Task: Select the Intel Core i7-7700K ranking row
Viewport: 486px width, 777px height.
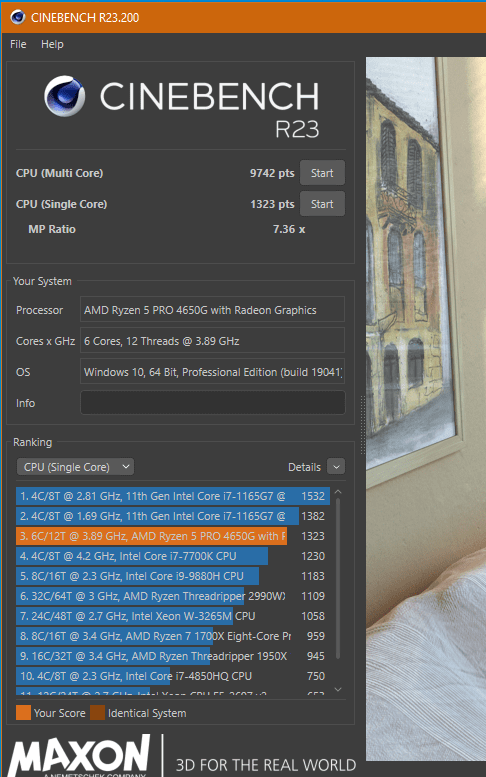Action: coord(173,556)
